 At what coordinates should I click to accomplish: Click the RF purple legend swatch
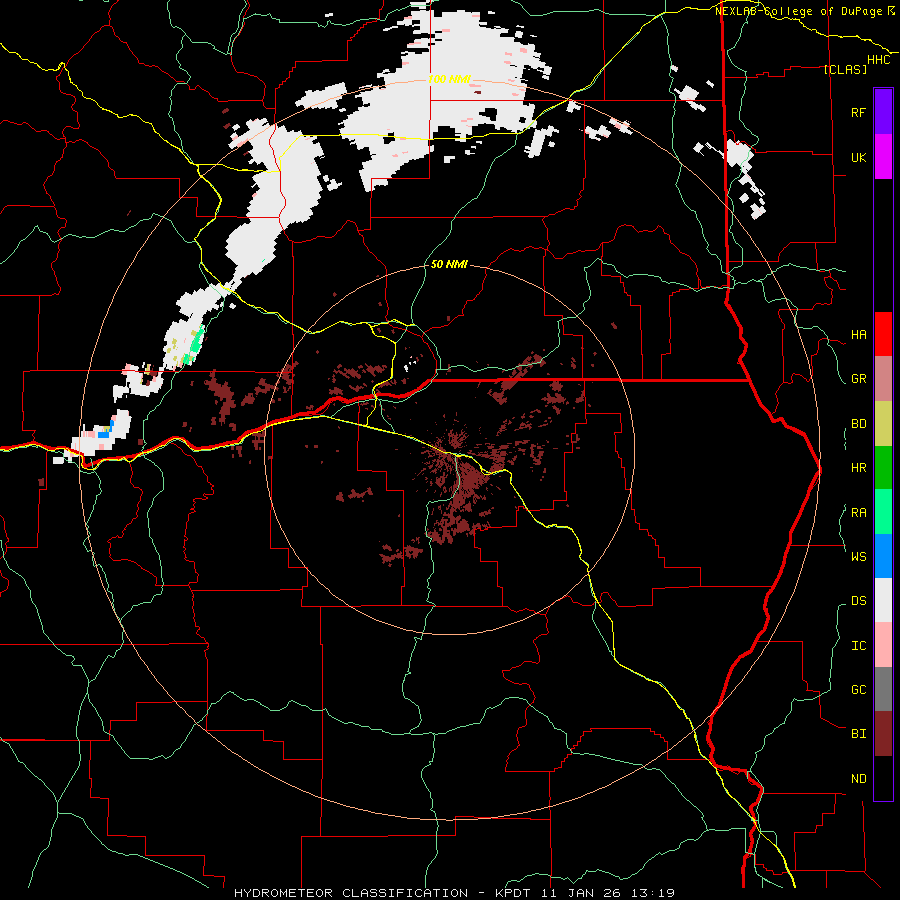[x=883, y=112]
